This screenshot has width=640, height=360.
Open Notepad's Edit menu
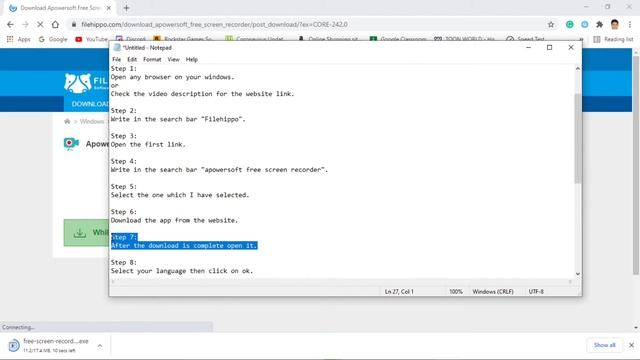[x=132, y=59]
